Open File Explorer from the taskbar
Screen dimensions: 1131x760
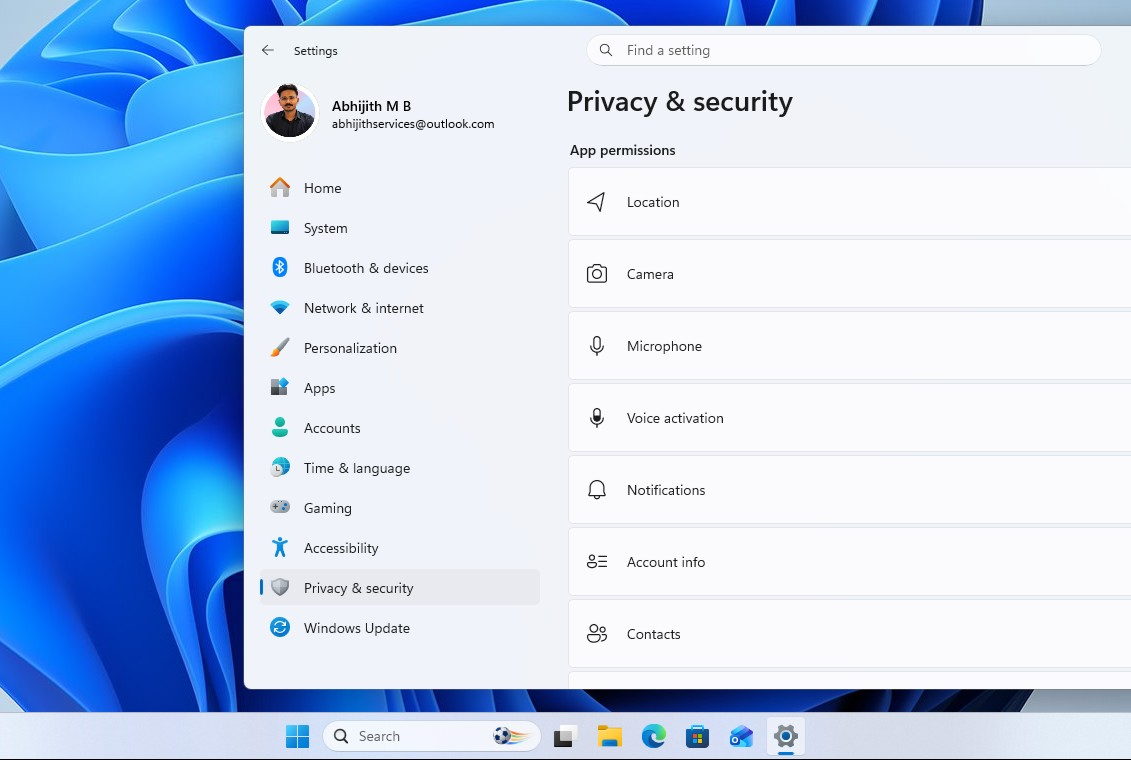[x=609, y=736]
